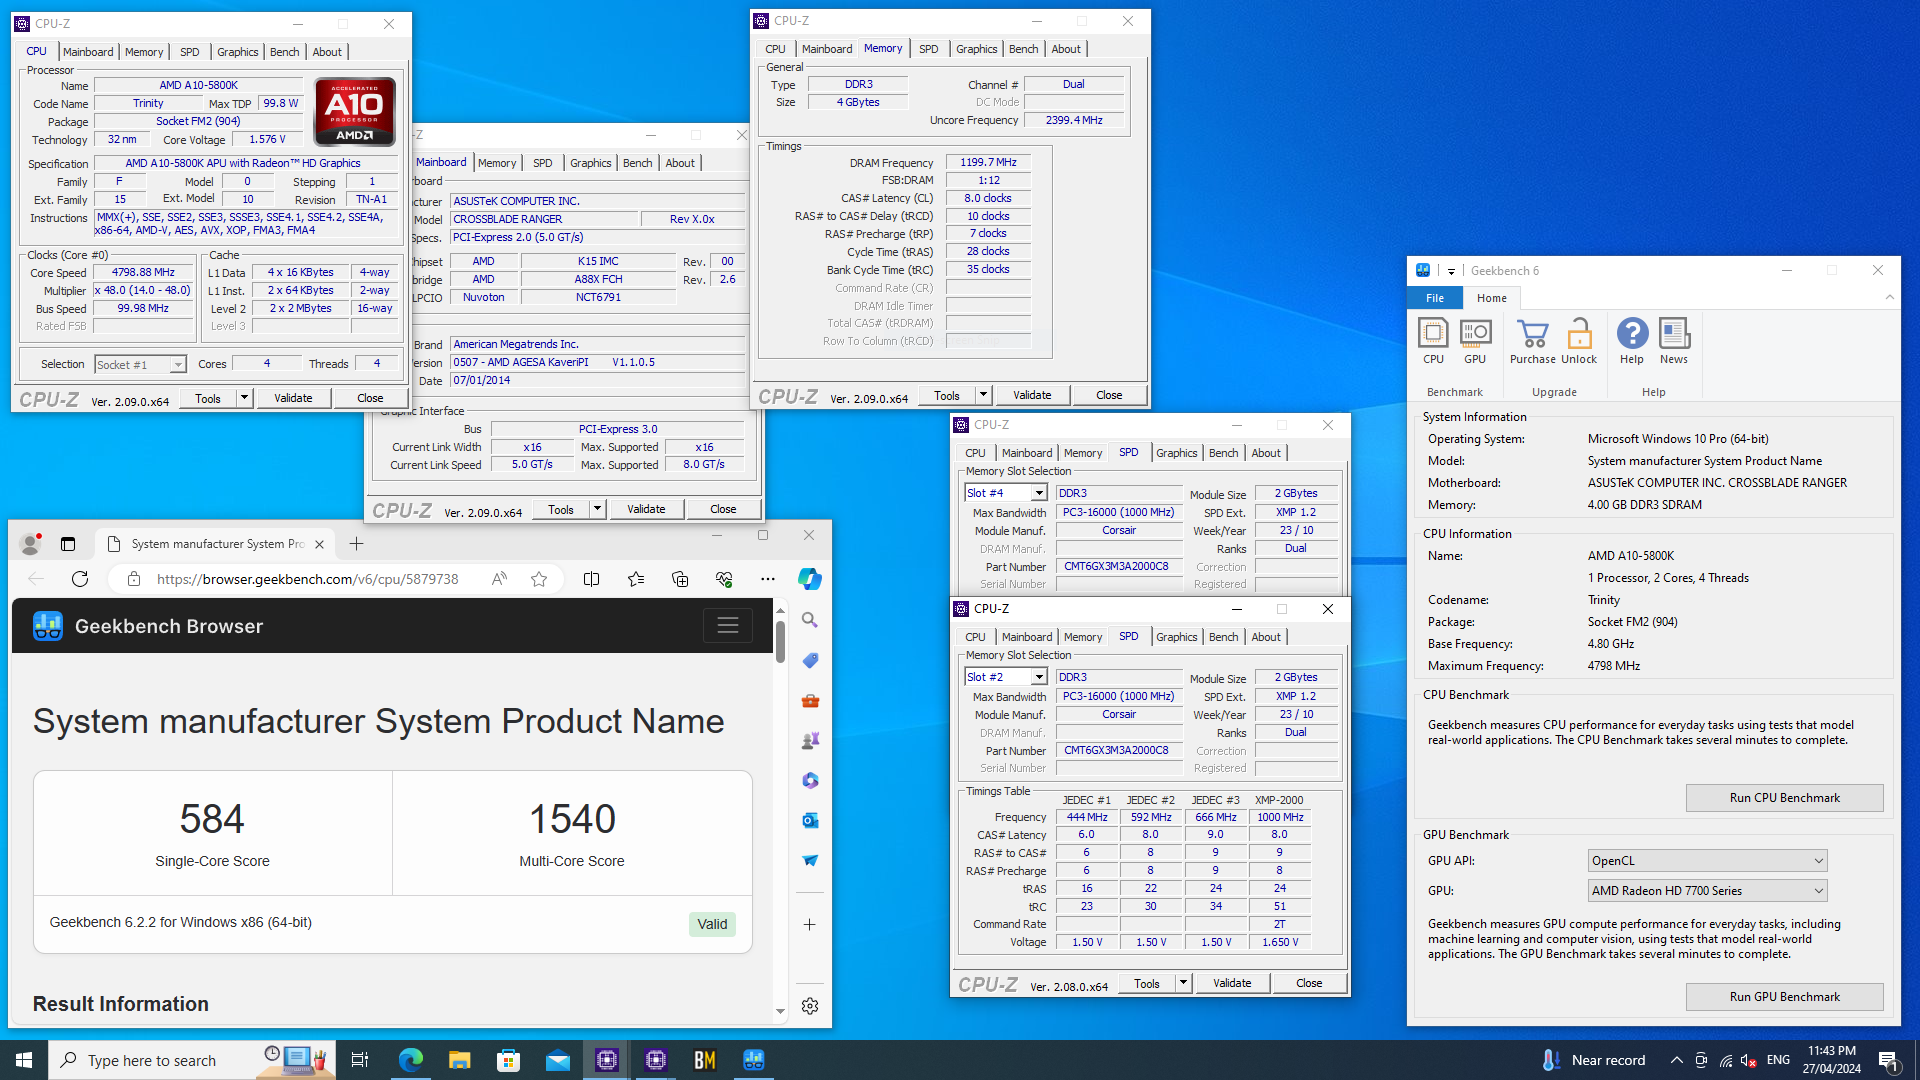The width and height of the screenshot is (1920, 1080).
Task: Click Close button in Memory CPU-Z window
Action: pos(1109,395)
